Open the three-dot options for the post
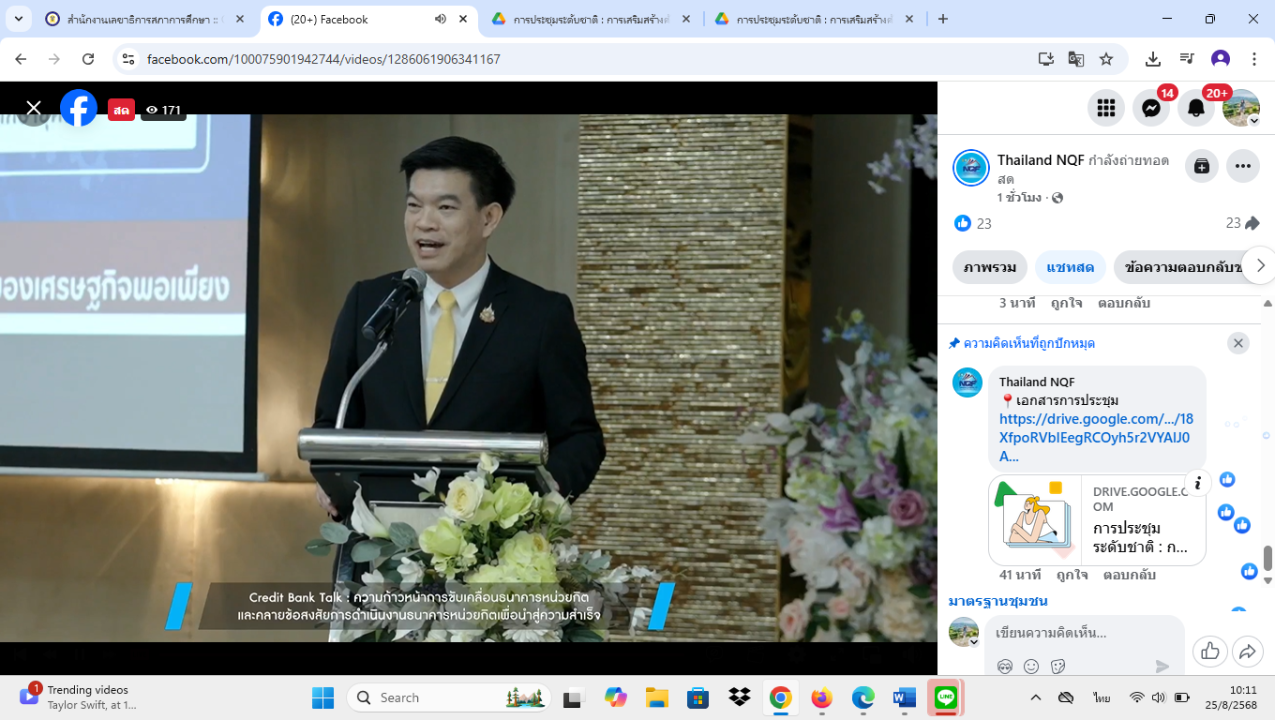 [1243, 166]
